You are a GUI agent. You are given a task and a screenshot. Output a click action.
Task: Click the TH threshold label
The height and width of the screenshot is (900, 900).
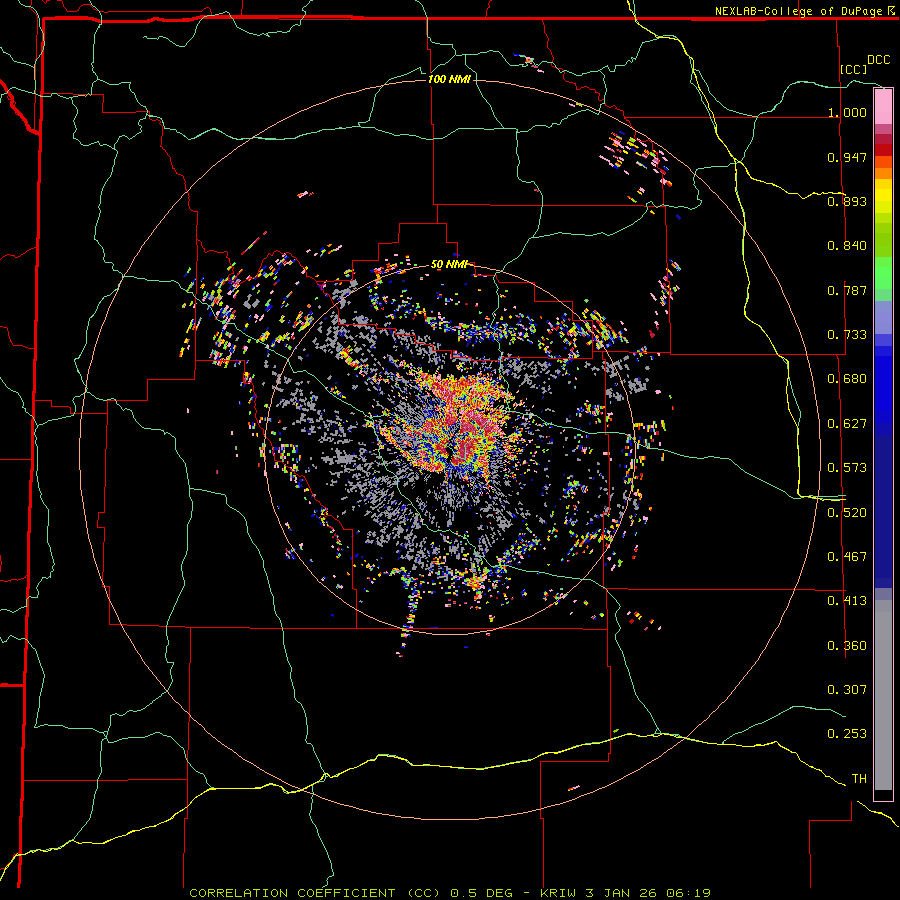pos(859,779)
